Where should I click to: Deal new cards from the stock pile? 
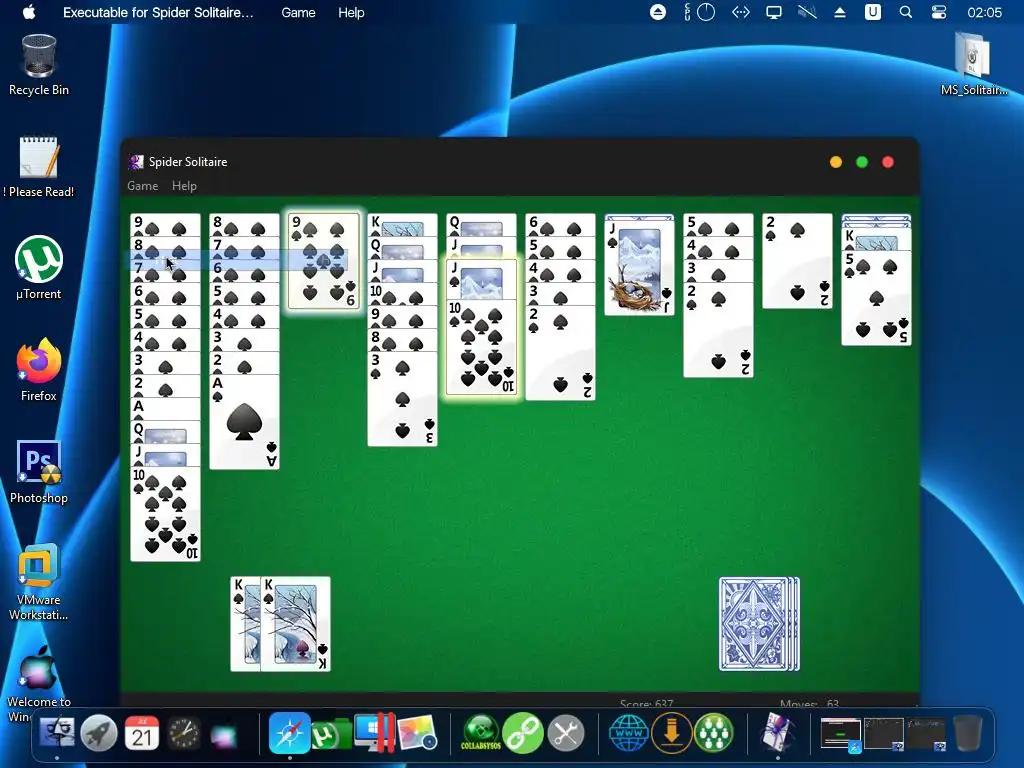click(x=759, y=624)
